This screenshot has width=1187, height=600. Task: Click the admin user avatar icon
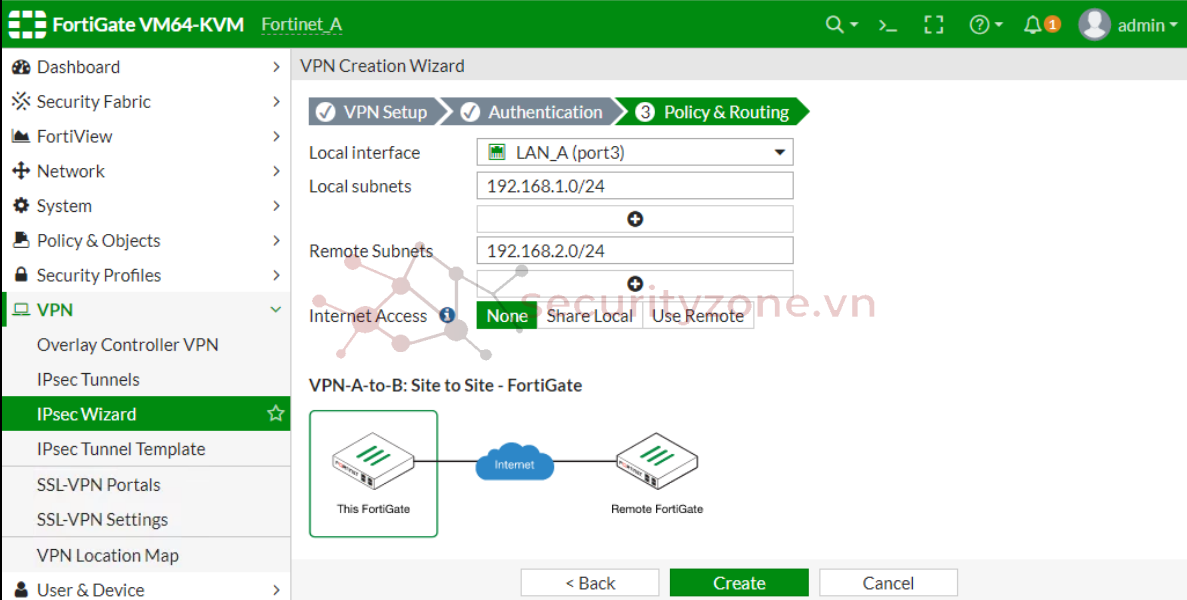[1095, 25]
